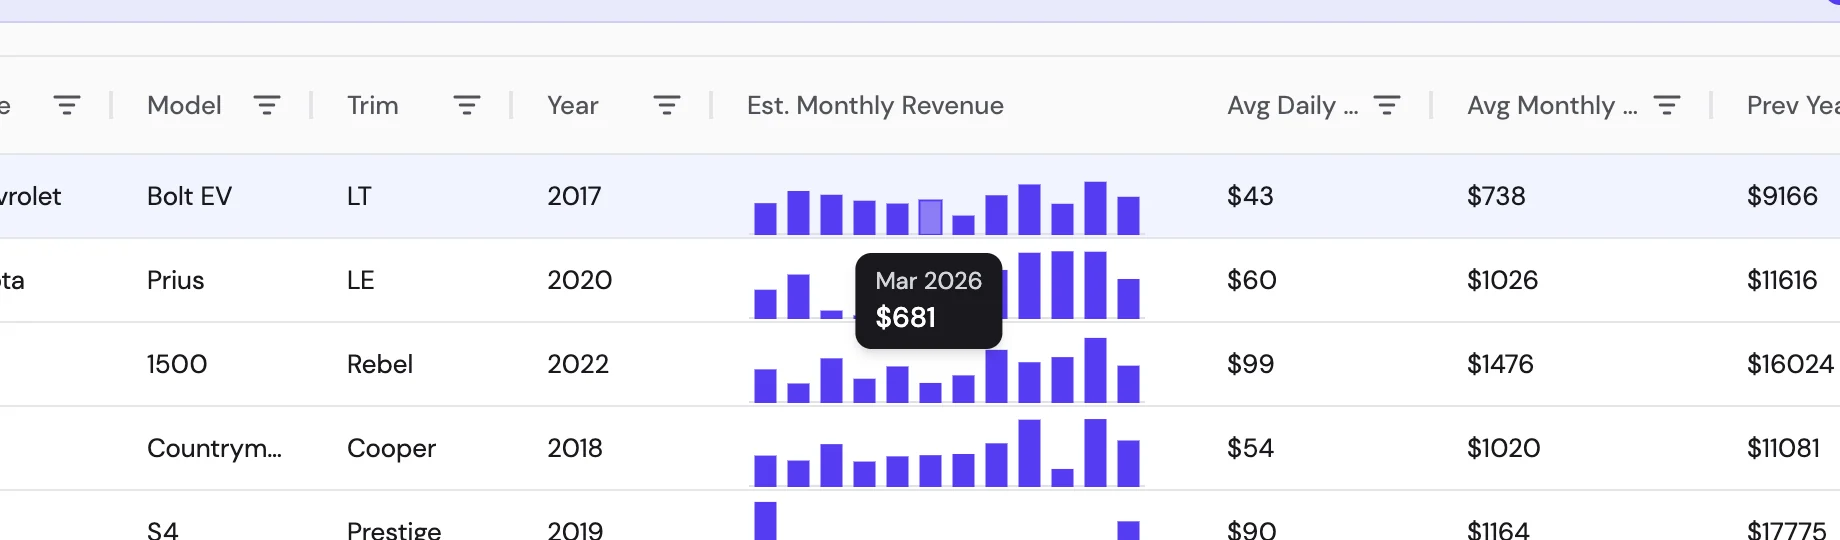Click year 2017 cell
The image size is (1840, 540).
[x=574, y=196]
